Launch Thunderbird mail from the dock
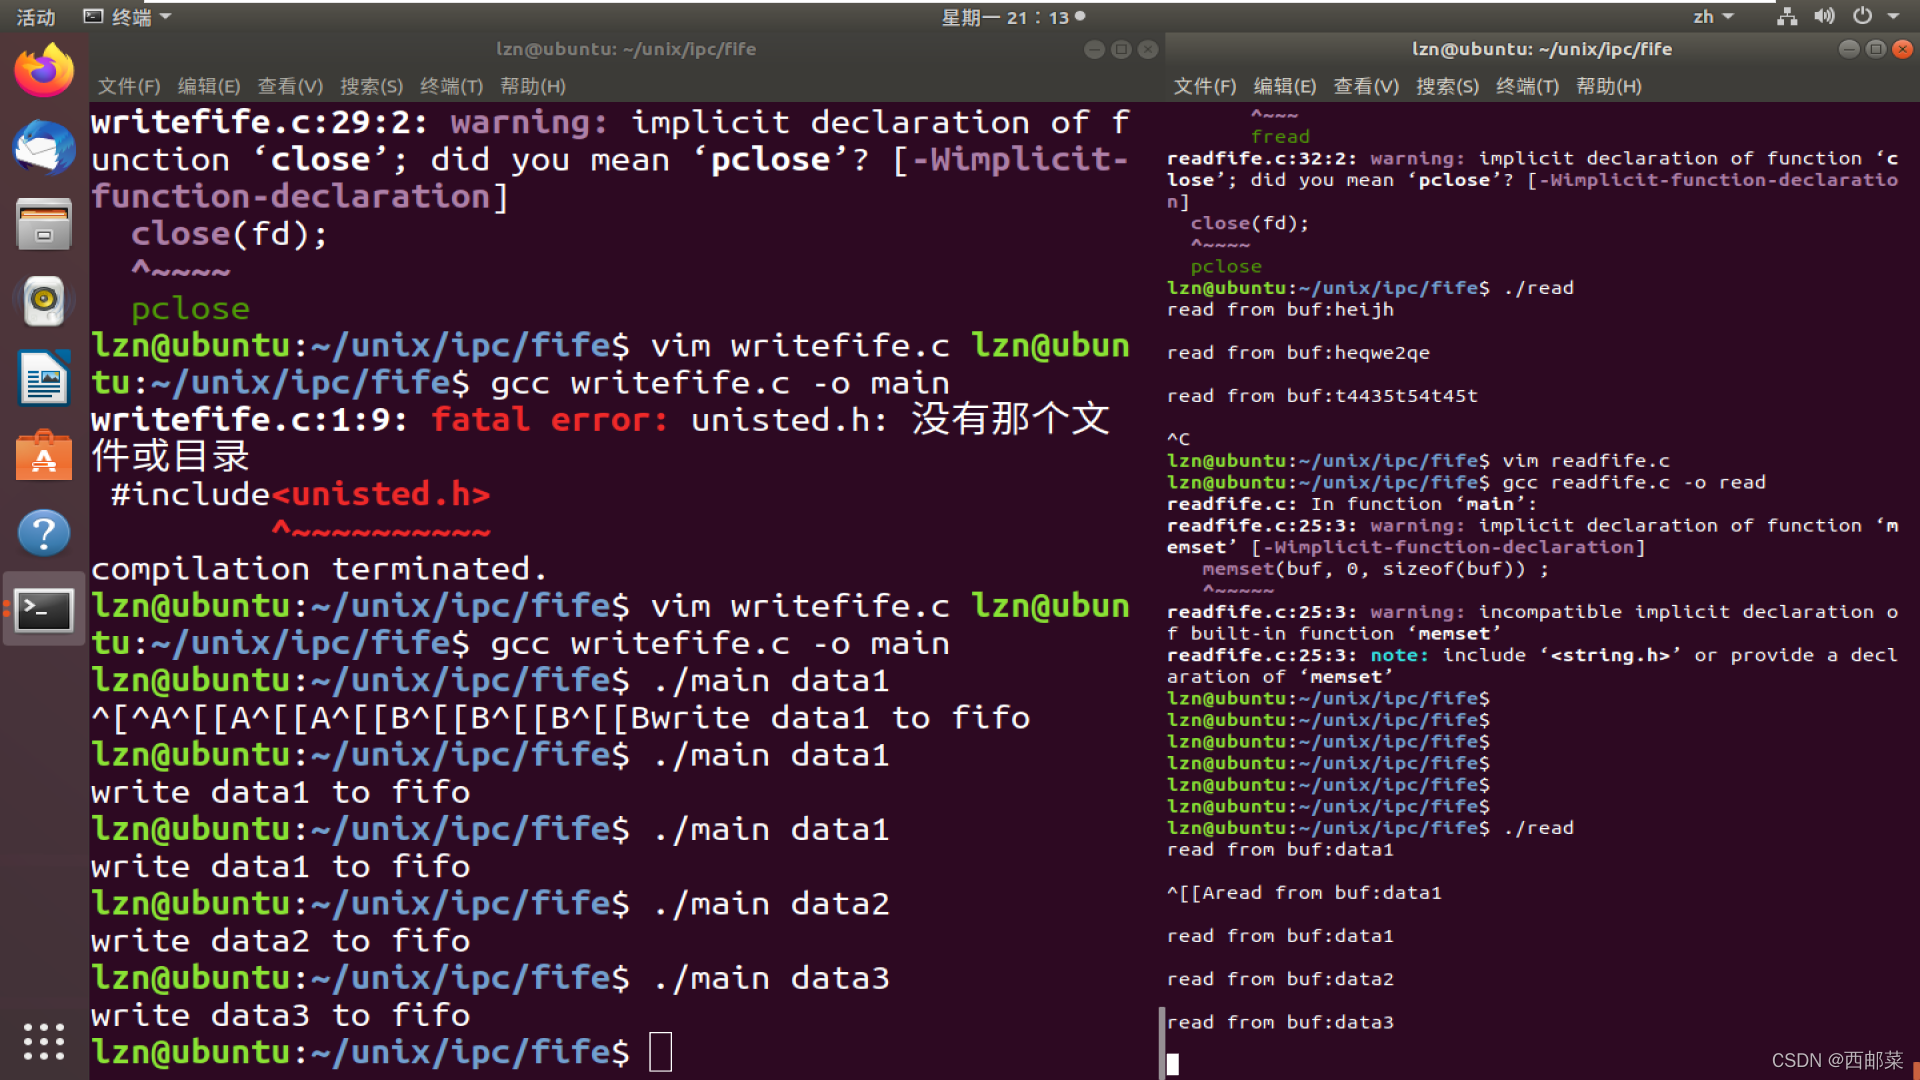The width and height of the screenshot is (1920, 1080). (x=44, y=147)
